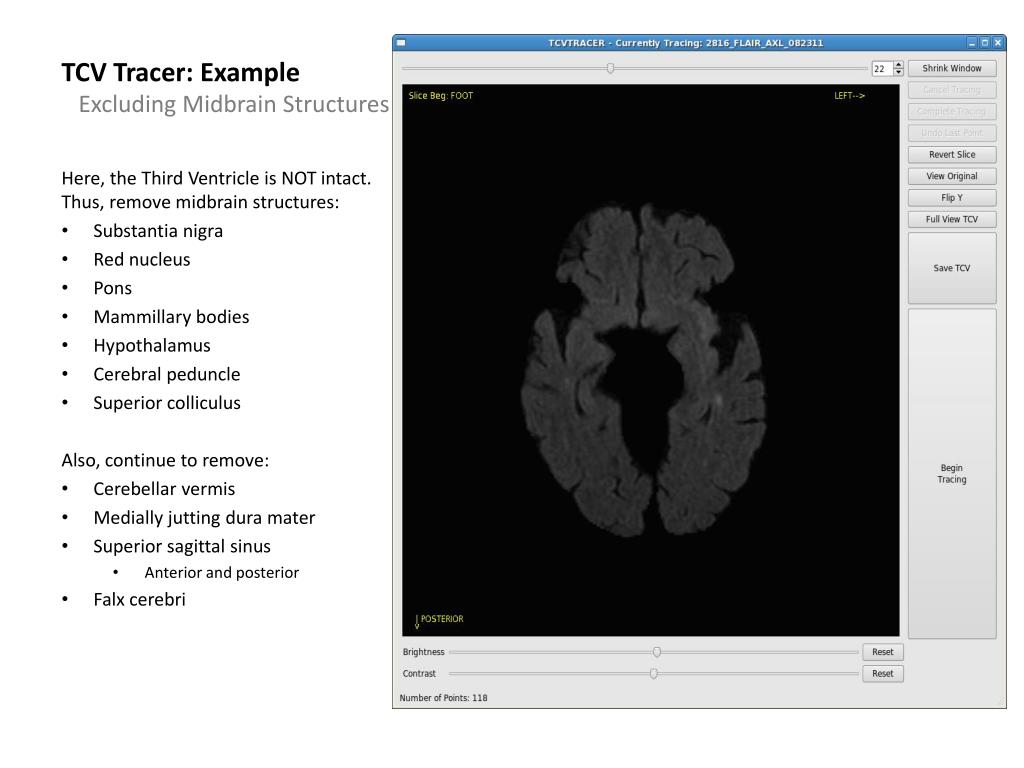Click the 'Cerebral peduncle' bullet
The image size is (1024, 768).
167,375
